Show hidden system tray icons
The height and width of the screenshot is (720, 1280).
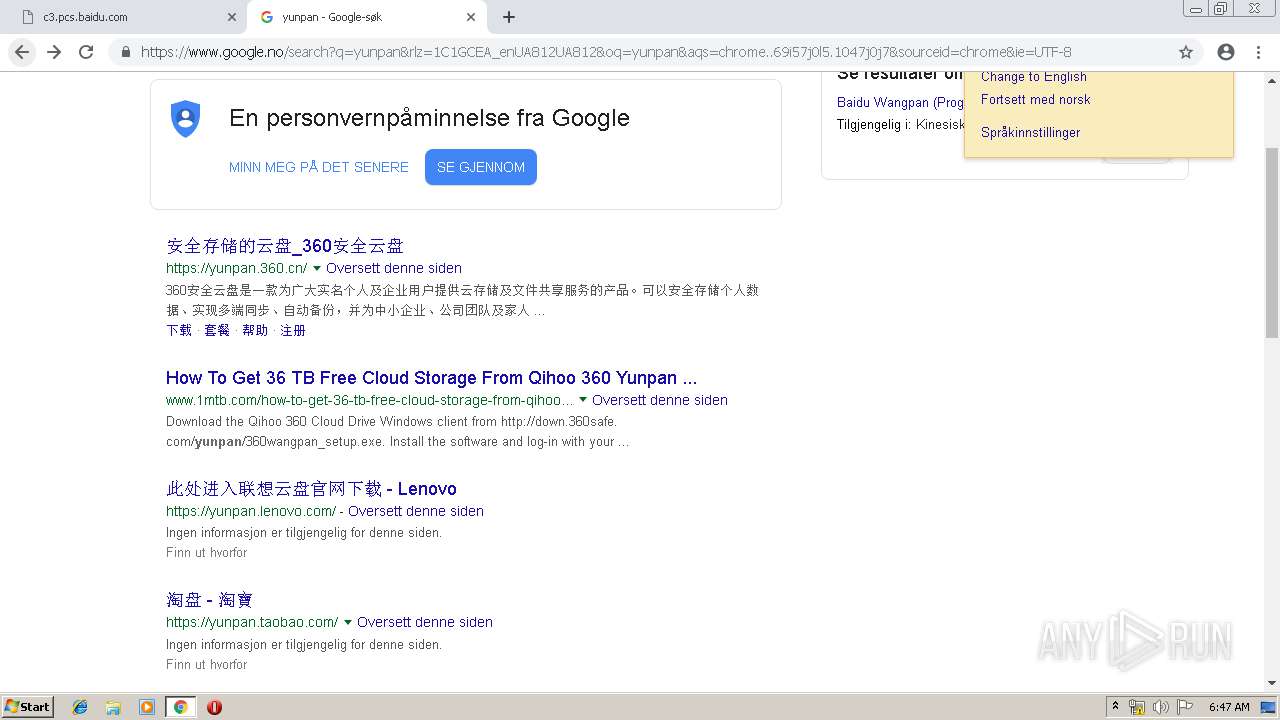tap(1115, 707)
